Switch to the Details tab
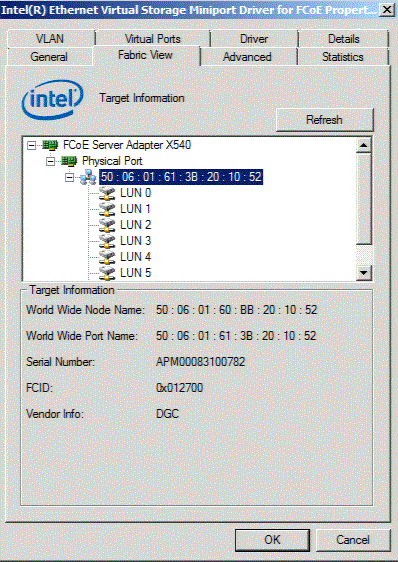The height and width of the screenshot is (562, 398). click(343, 39)
